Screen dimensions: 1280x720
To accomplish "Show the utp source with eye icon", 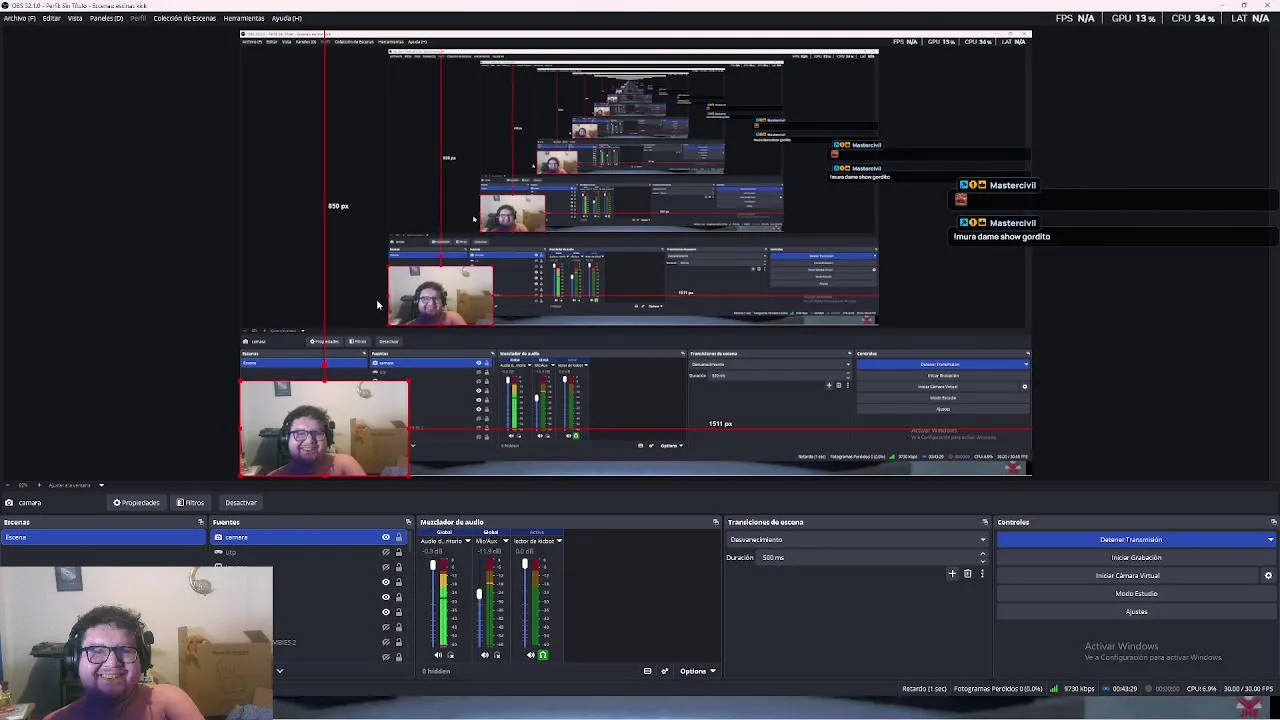I will click(x=386, y=552).
